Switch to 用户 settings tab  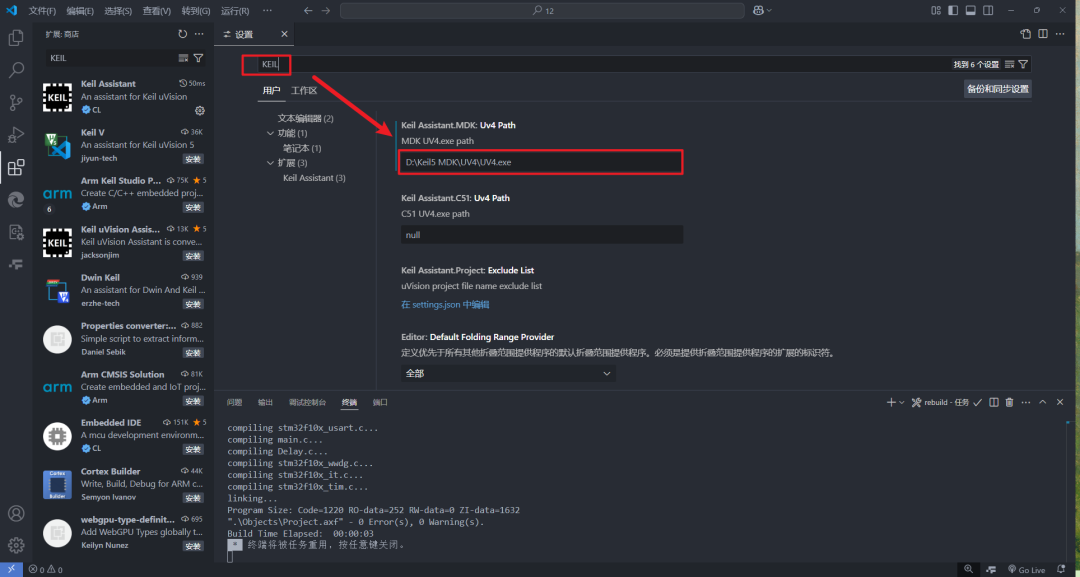(x=271, y=91)
